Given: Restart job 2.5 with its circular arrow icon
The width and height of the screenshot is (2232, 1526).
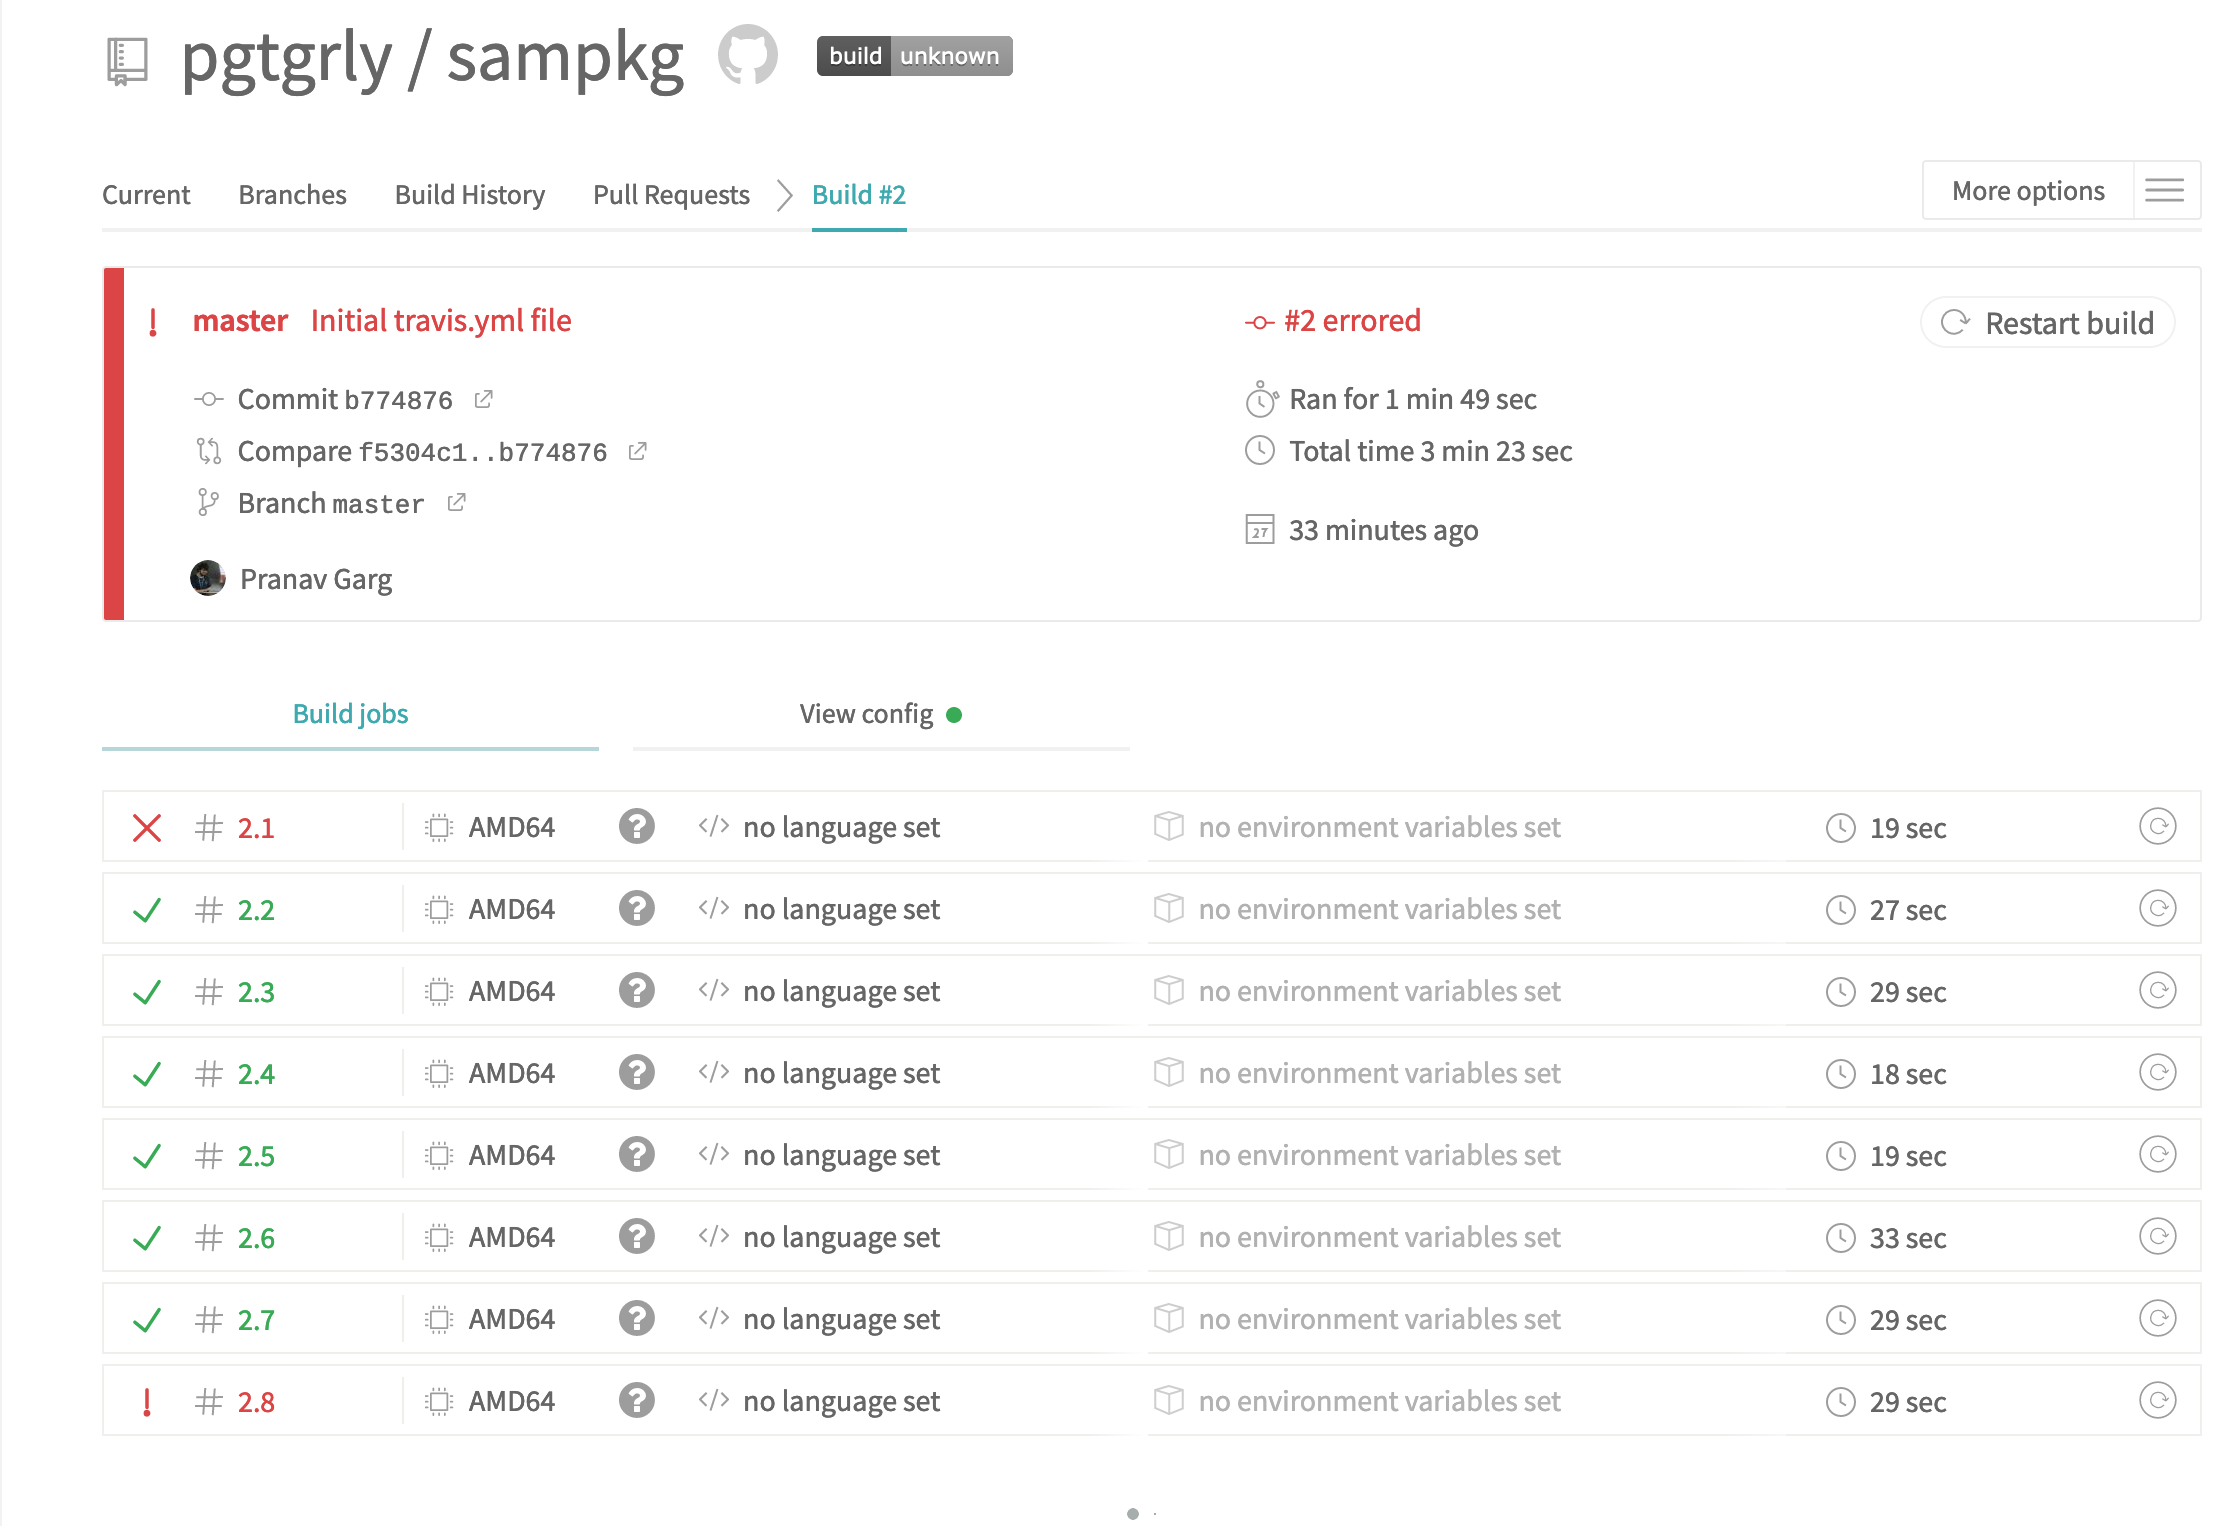Looking at the screenshot, I should coord(2157,1155).
